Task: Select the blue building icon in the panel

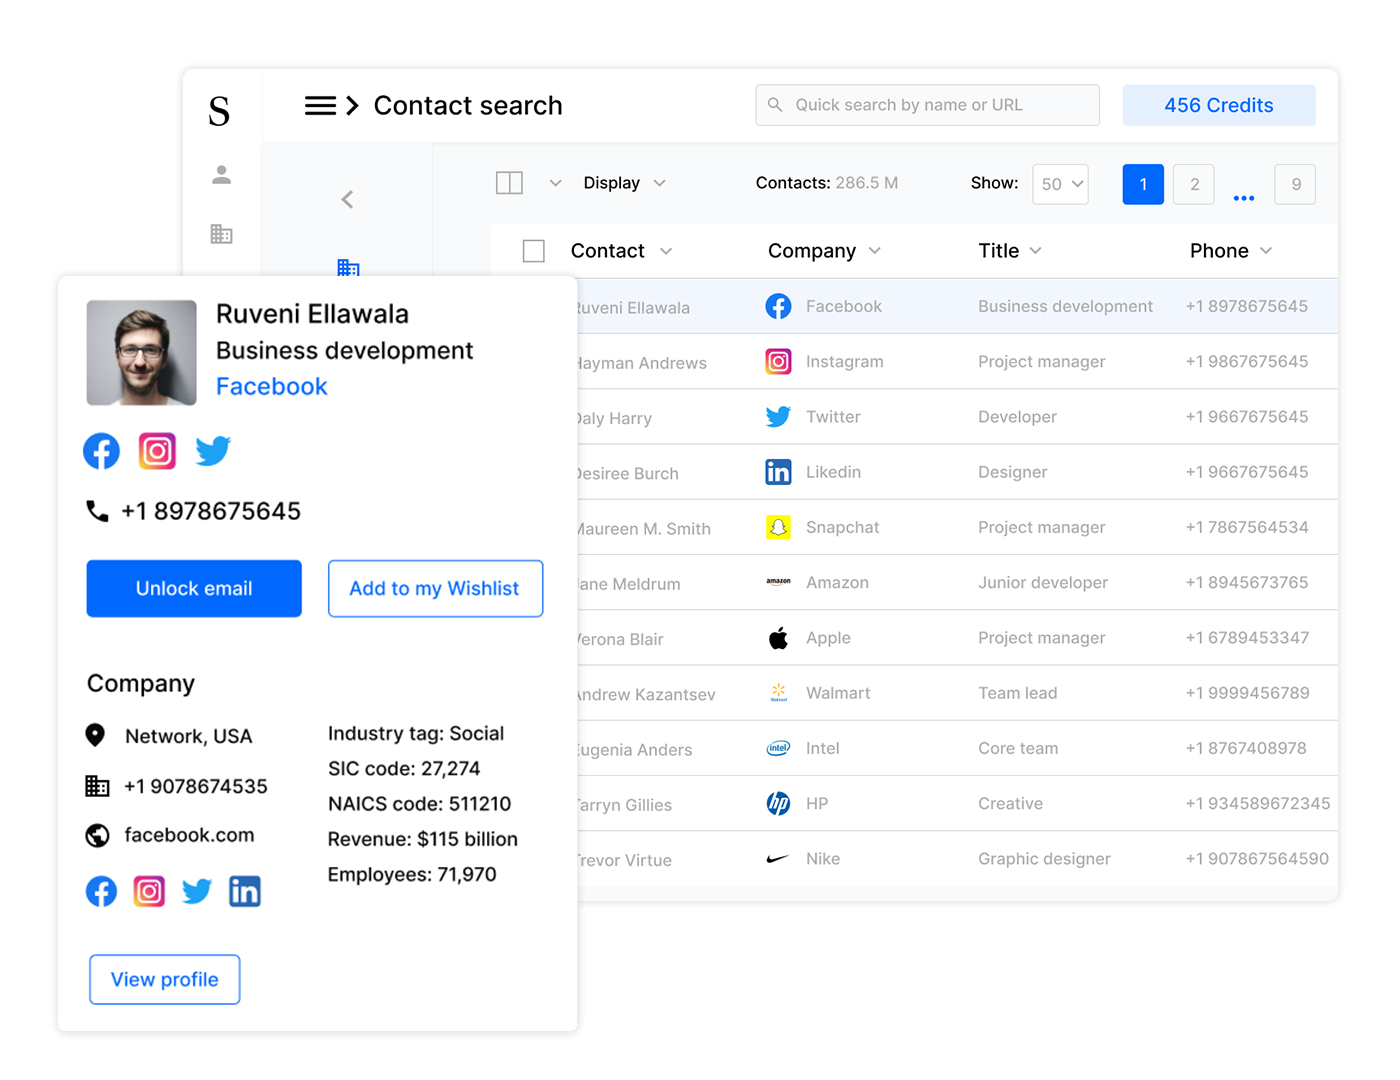Action: 348,267
